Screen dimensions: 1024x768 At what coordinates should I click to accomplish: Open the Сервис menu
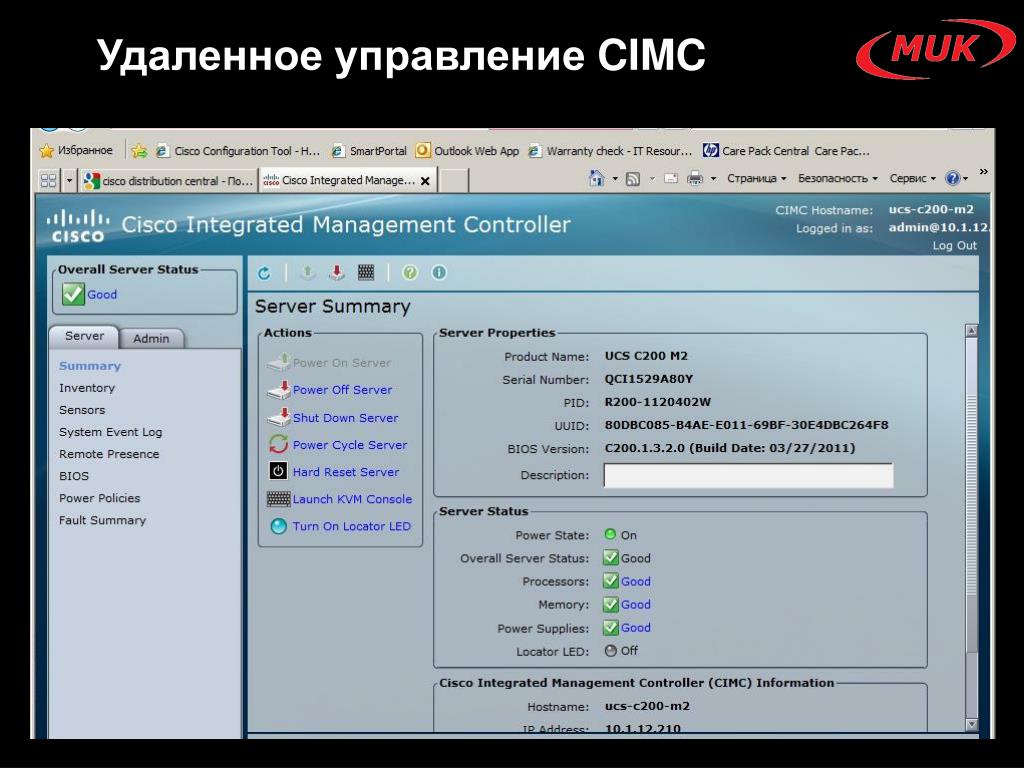[x=912, y=178]
